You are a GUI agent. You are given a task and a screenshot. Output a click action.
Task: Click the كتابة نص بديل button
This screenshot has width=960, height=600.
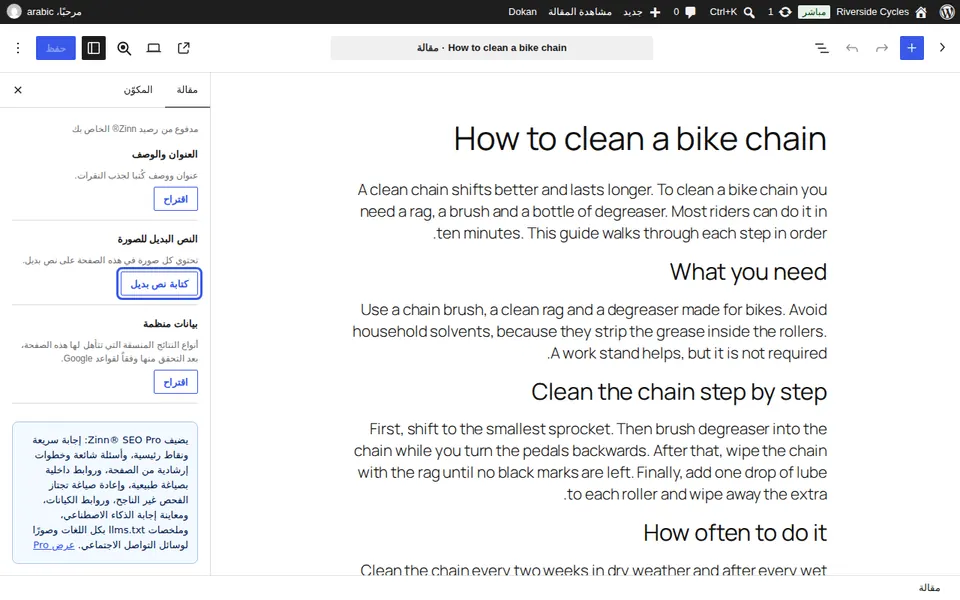coord(159,284)
